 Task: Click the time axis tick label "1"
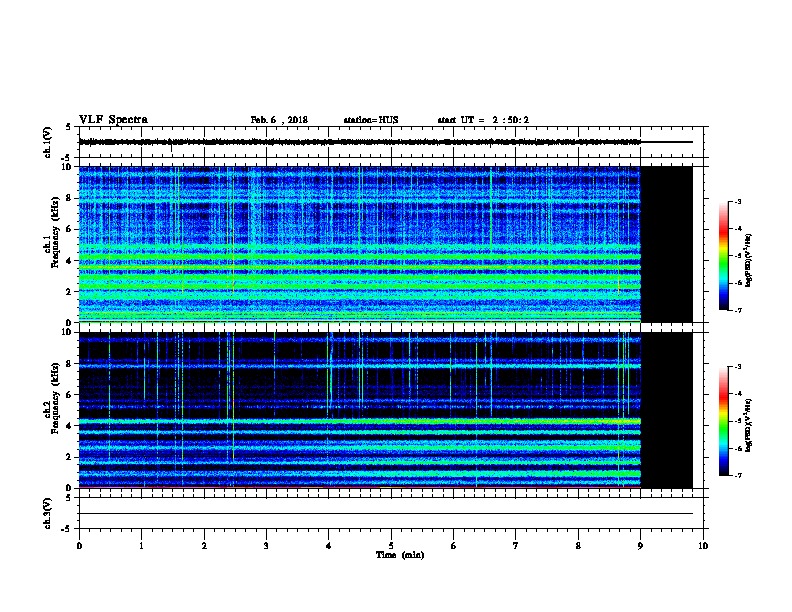[x=141, y=545]
